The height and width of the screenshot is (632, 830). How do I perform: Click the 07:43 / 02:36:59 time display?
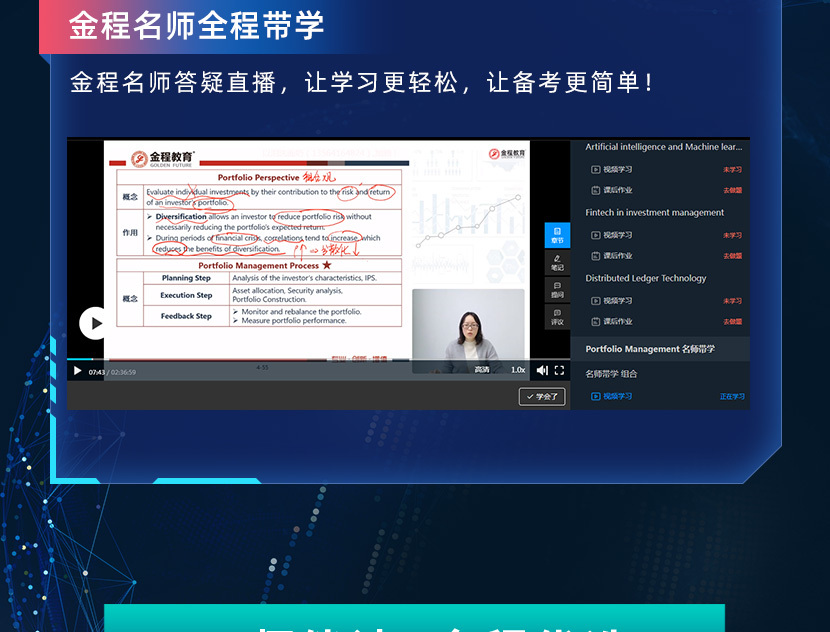coord(112,372)
